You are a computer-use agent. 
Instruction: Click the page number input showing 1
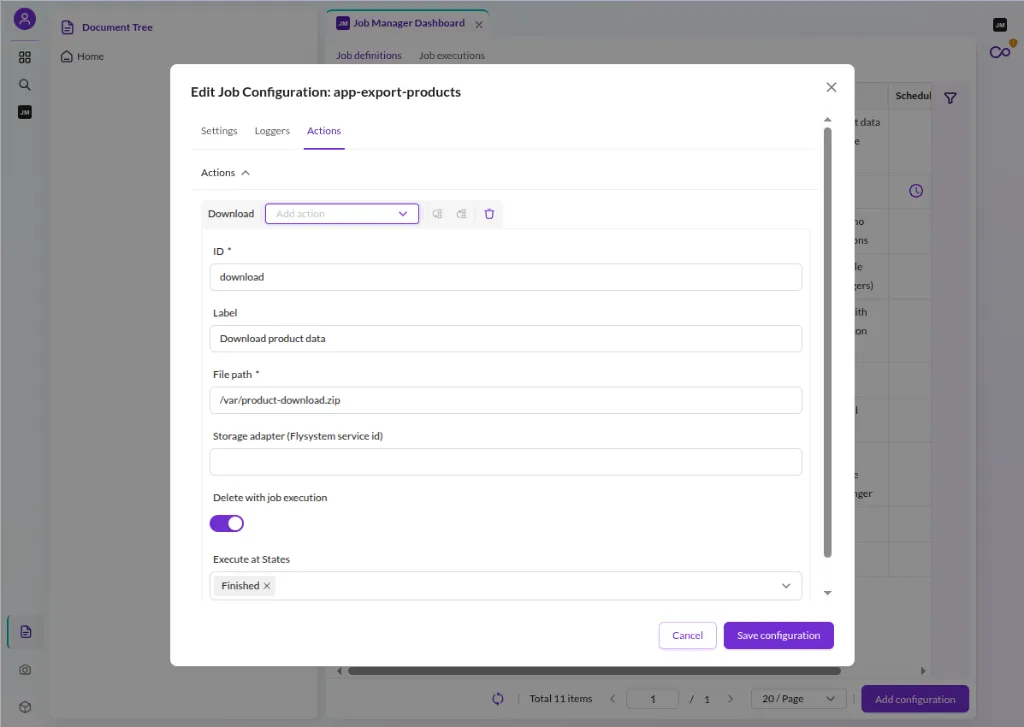click(x=652, y=699)
